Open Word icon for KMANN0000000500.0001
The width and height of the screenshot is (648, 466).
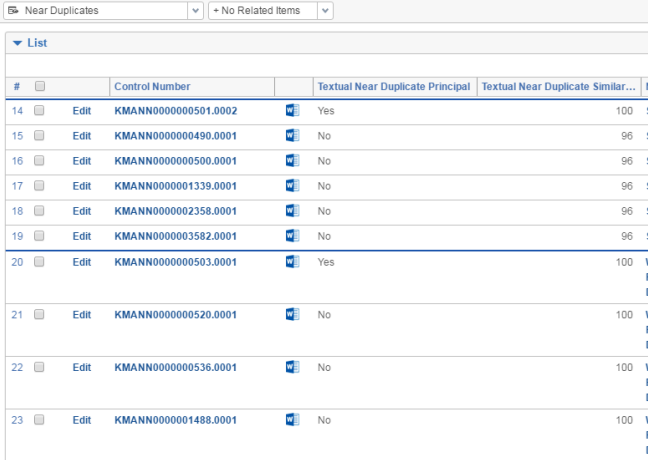pyautogui.click(x=293, y=161)
